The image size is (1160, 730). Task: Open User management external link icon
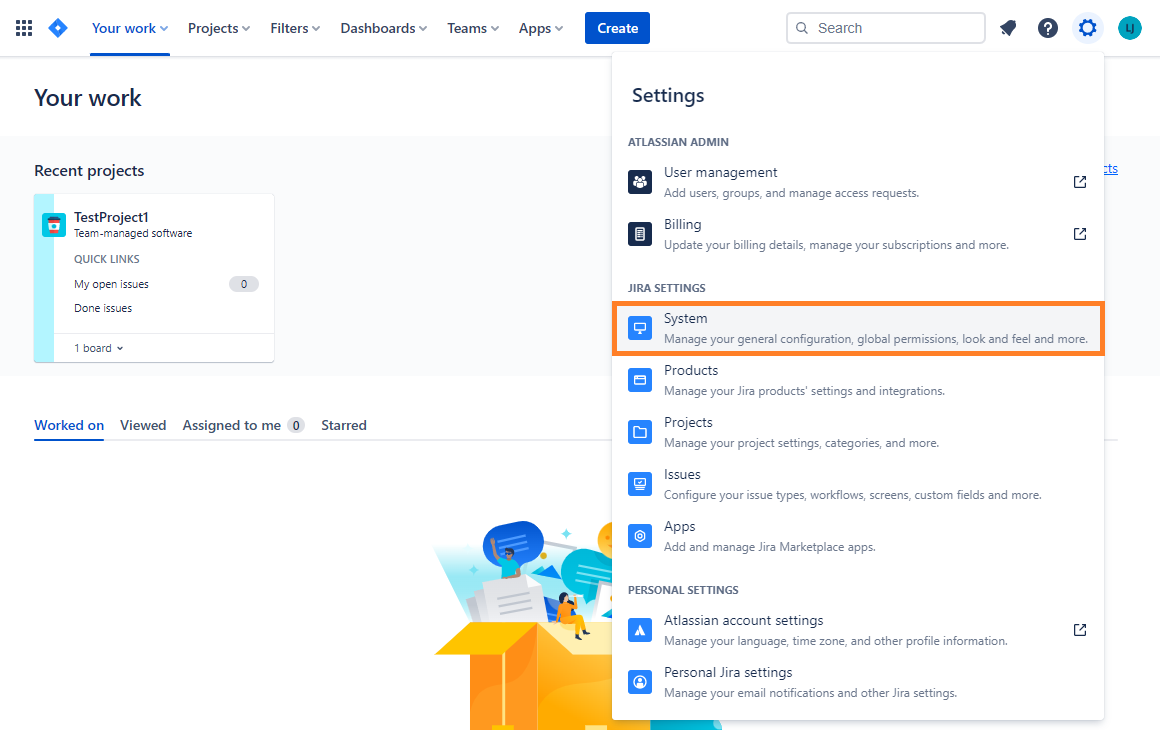pos(1080,182)
